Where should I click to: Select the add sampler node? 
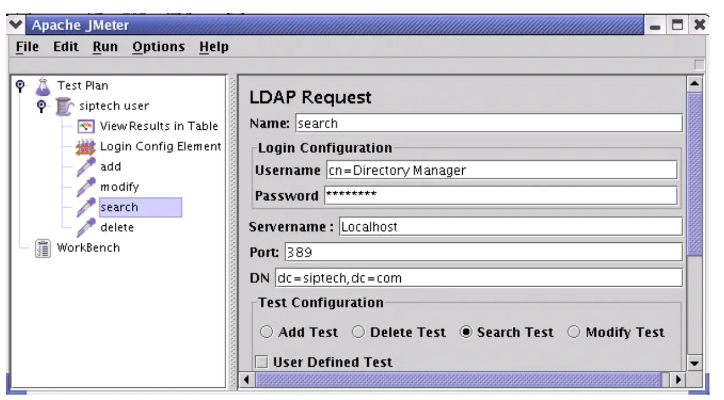[x=111, y=167]
